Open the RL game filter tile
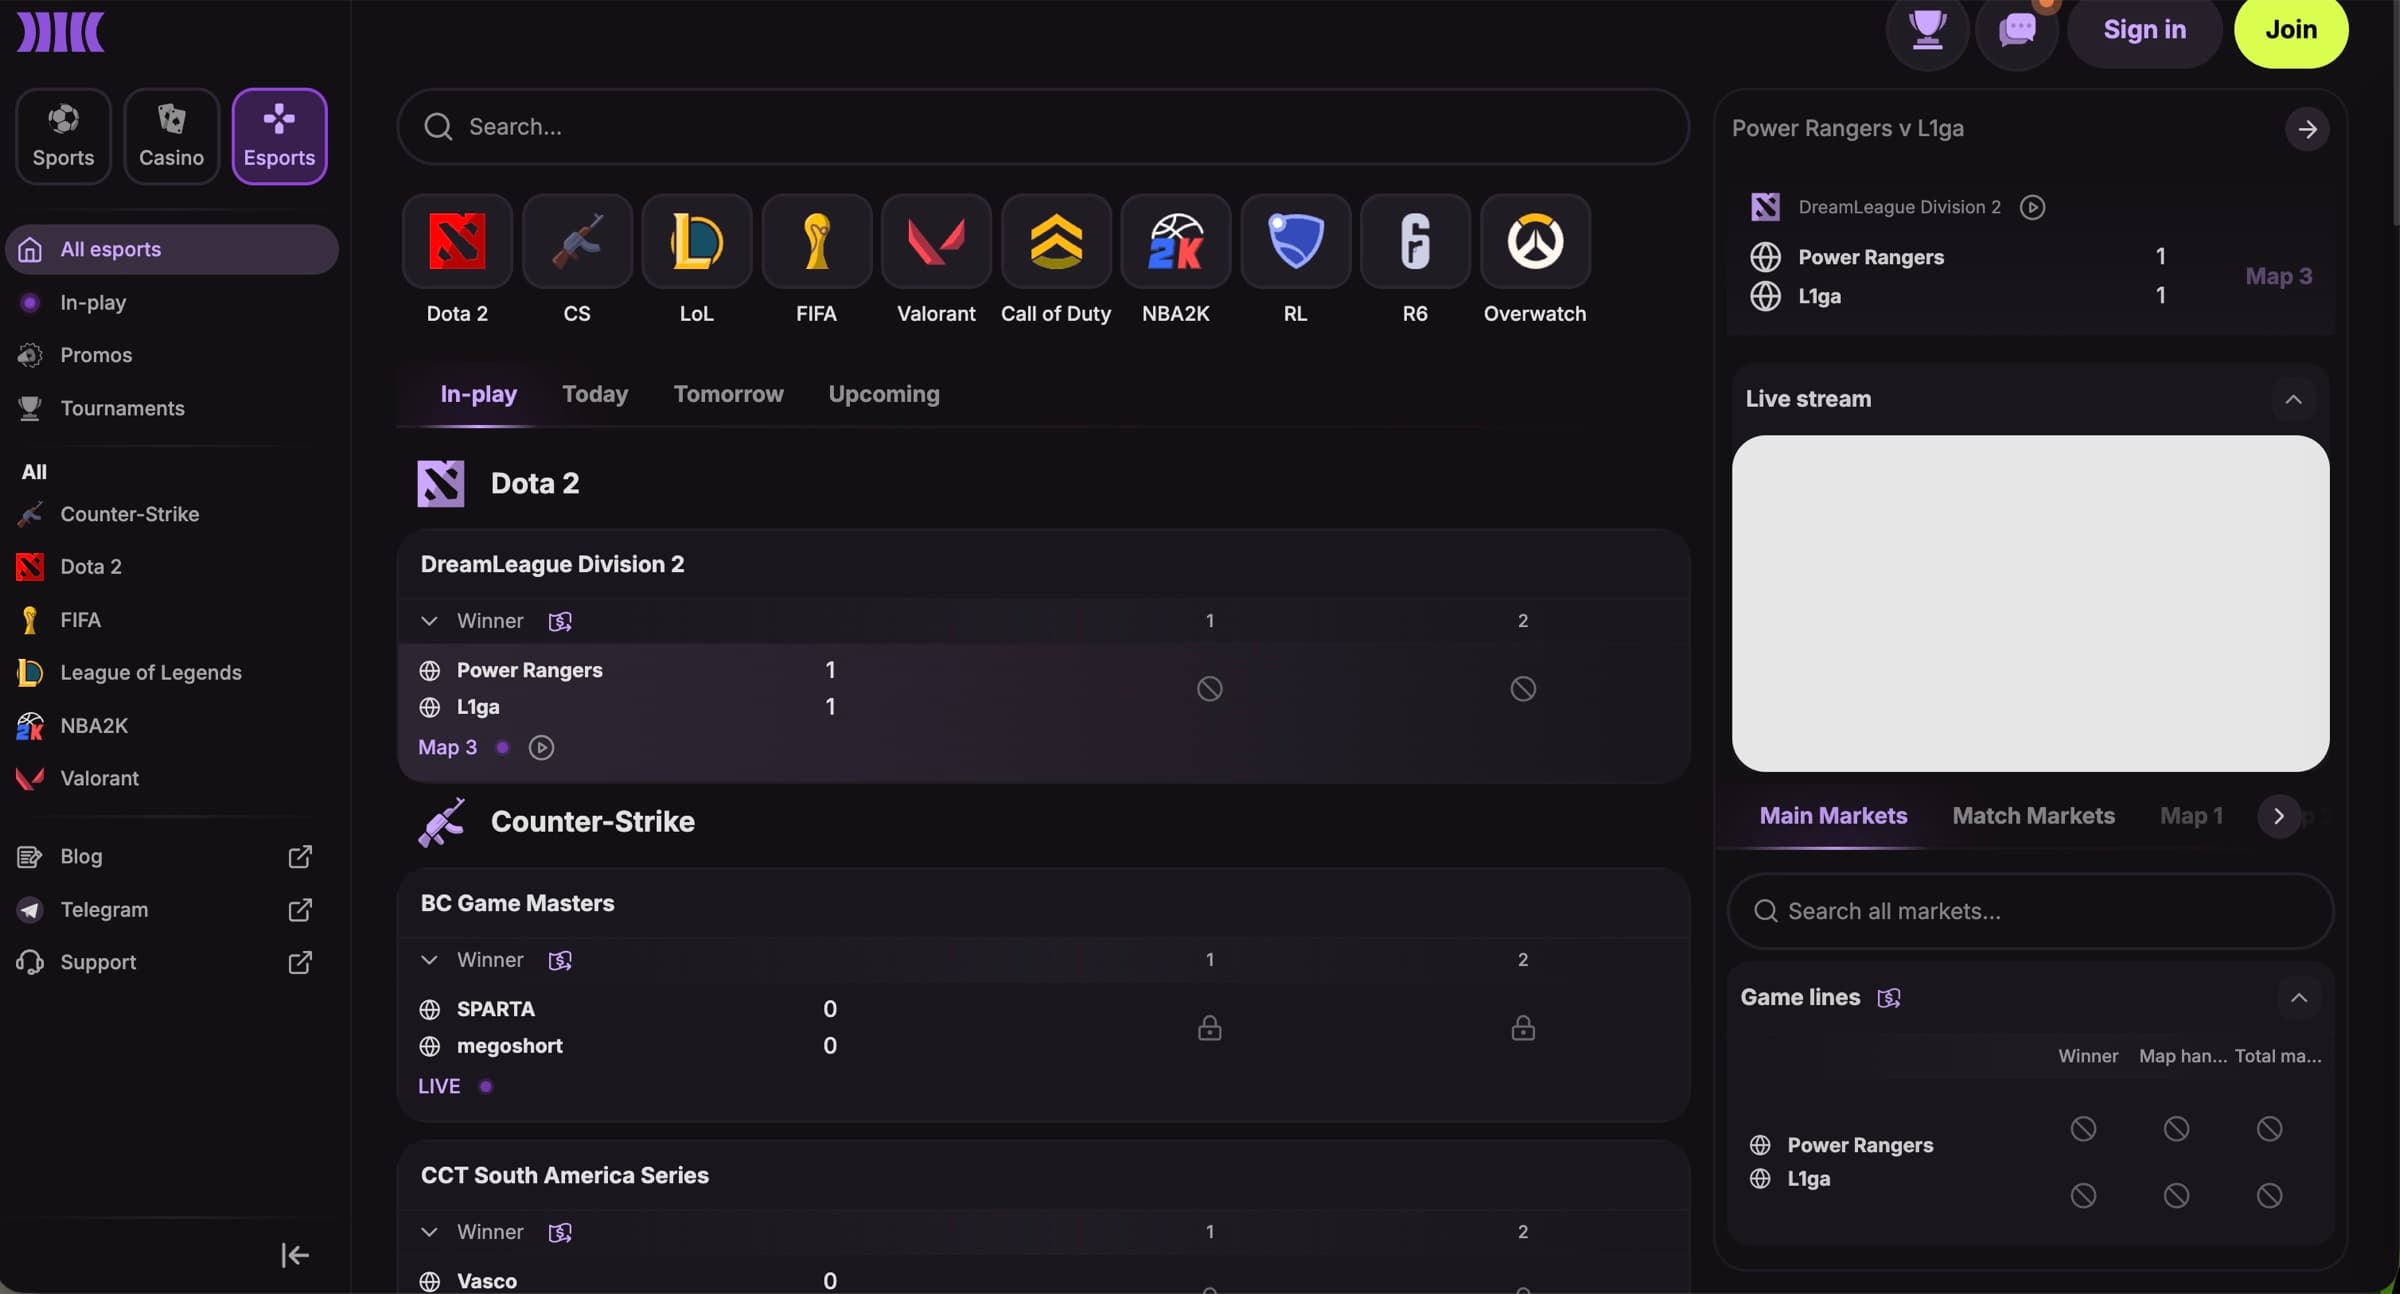This screenshot has width=2400, height=1294. 1295,241
